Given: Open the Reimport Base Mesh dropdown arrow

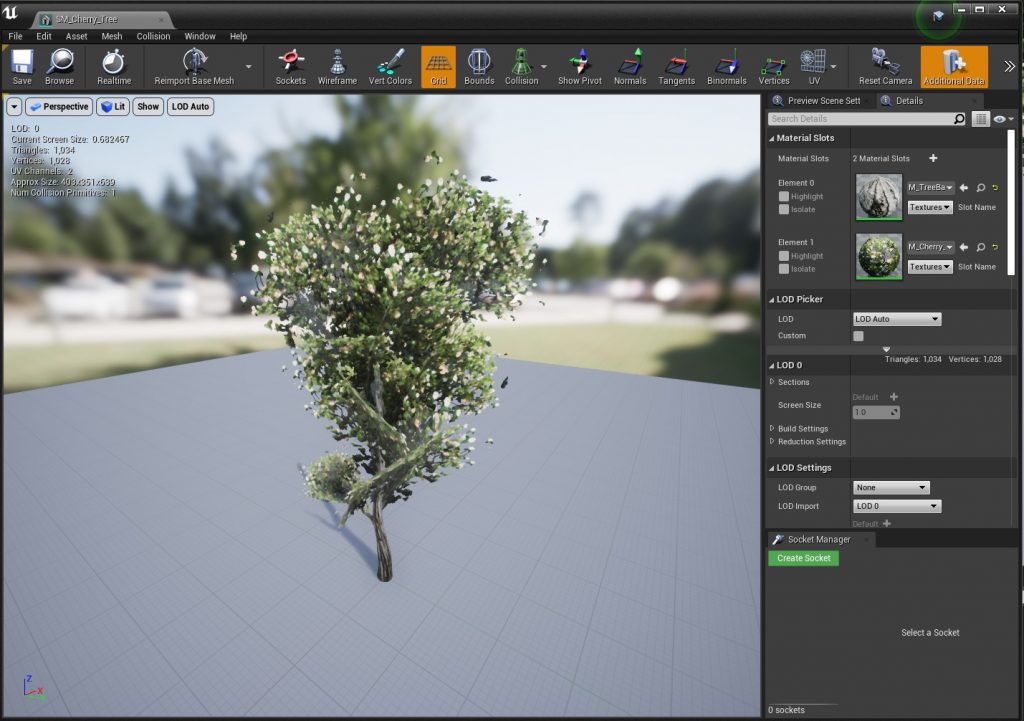Looking at the screenshot, I should pos(248,67).
